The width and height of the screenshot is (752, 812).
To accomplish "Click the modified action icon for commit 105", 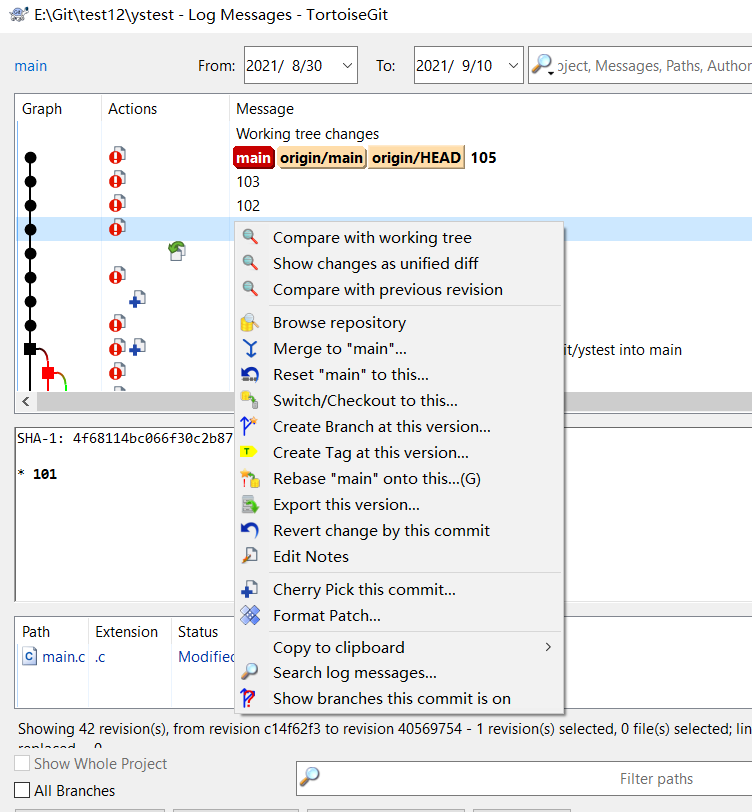I will (x=117, y=155).
